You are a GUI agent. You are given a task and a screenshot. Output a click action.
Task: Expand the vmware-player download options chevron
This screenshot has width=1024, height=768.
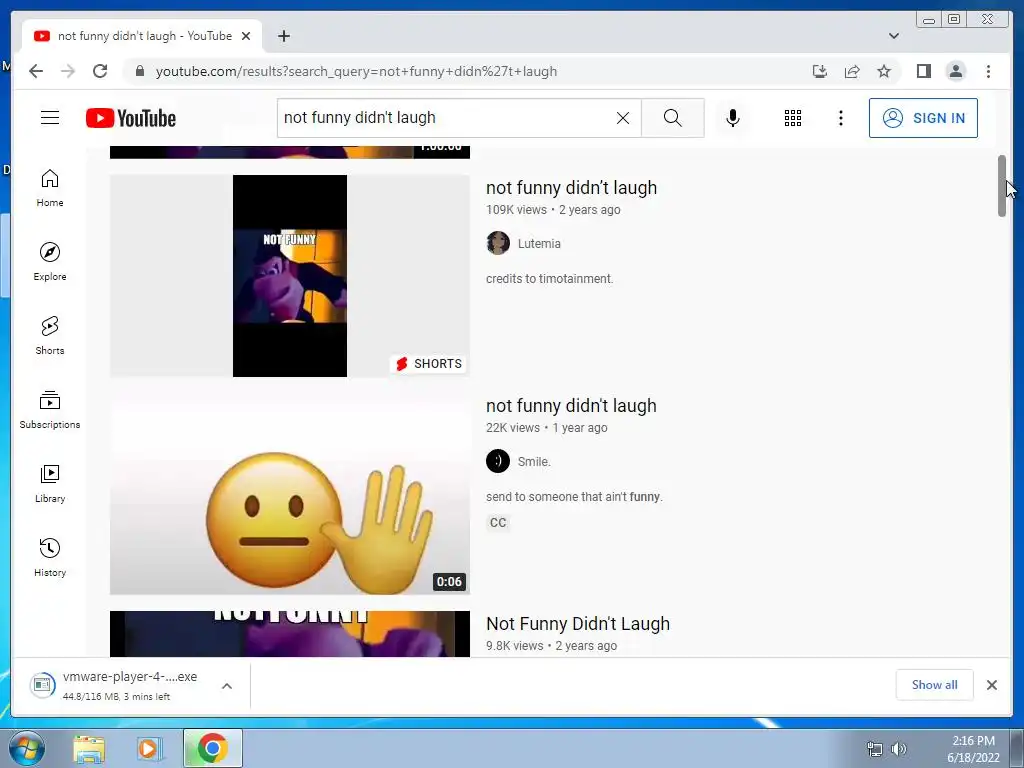(227, 686)
